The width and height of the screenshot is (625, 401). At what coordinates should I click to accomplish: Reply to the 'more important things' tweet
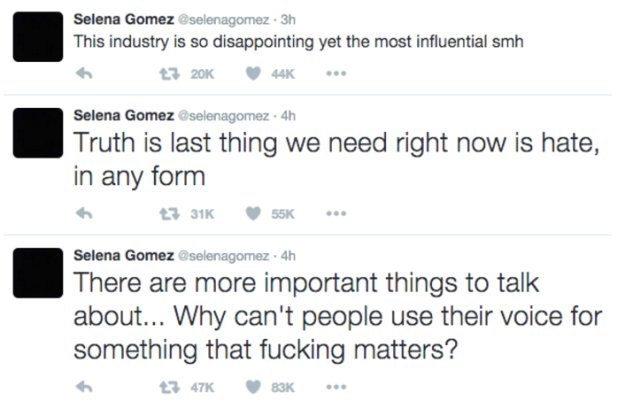(85, 385)
